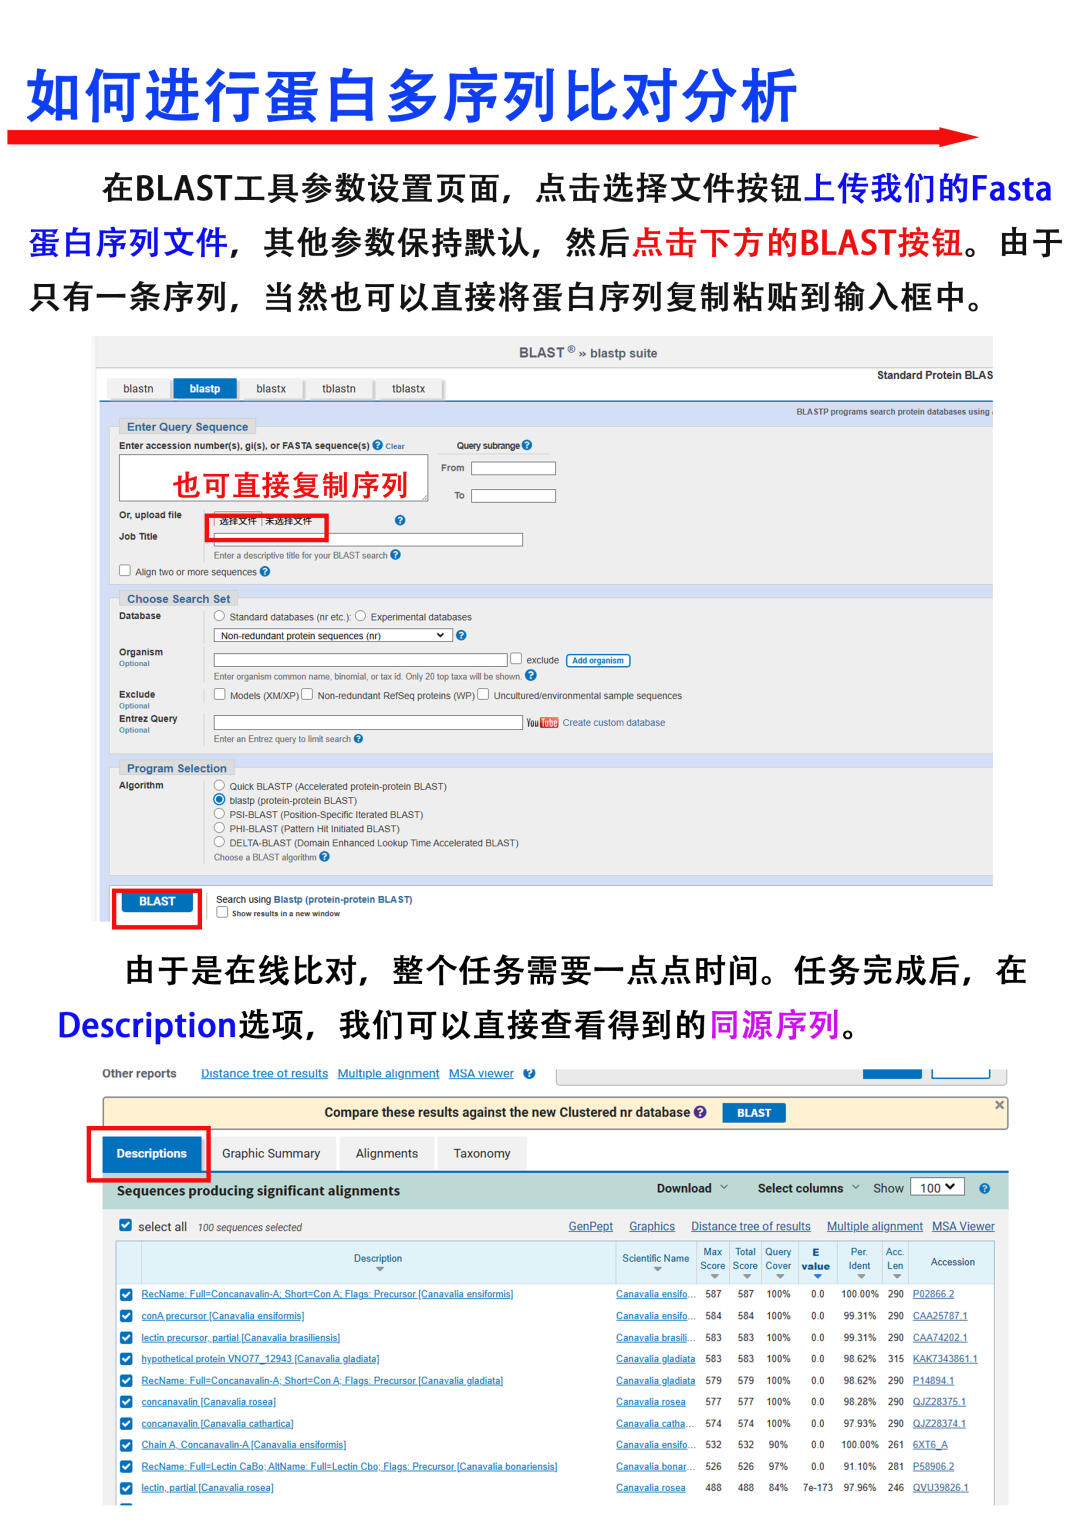Sort results by Per. Ident column
1080x1528 pixels.
pos(859,1276)
